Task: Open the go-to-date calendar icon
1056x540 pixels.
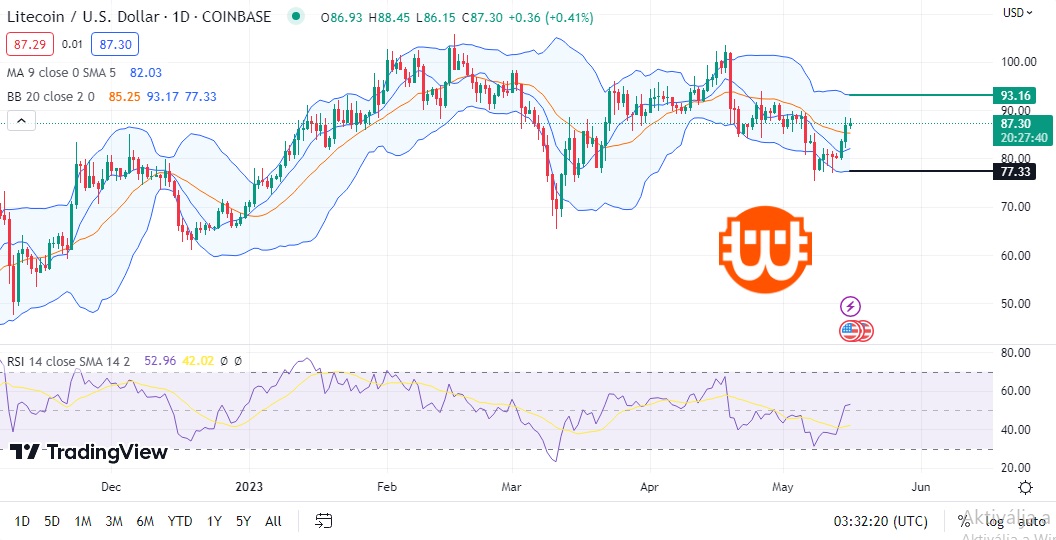Action: tap(324, 520)
